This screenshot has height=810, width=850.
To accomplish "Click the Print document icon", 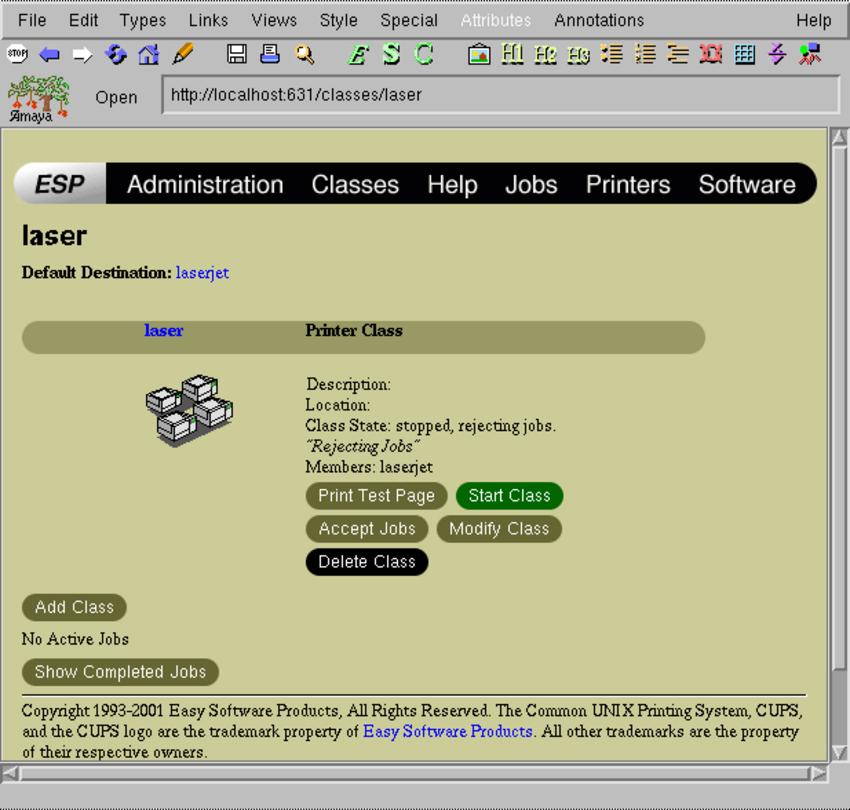I will click(x=270, y=54).
